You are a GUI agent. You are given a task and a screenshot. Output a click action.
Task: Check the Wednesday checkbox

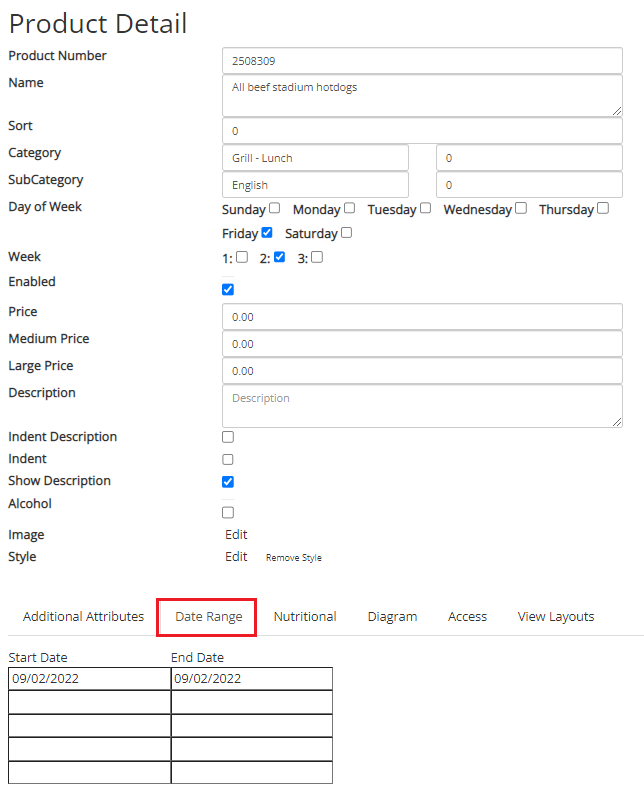tap(521, 208)
